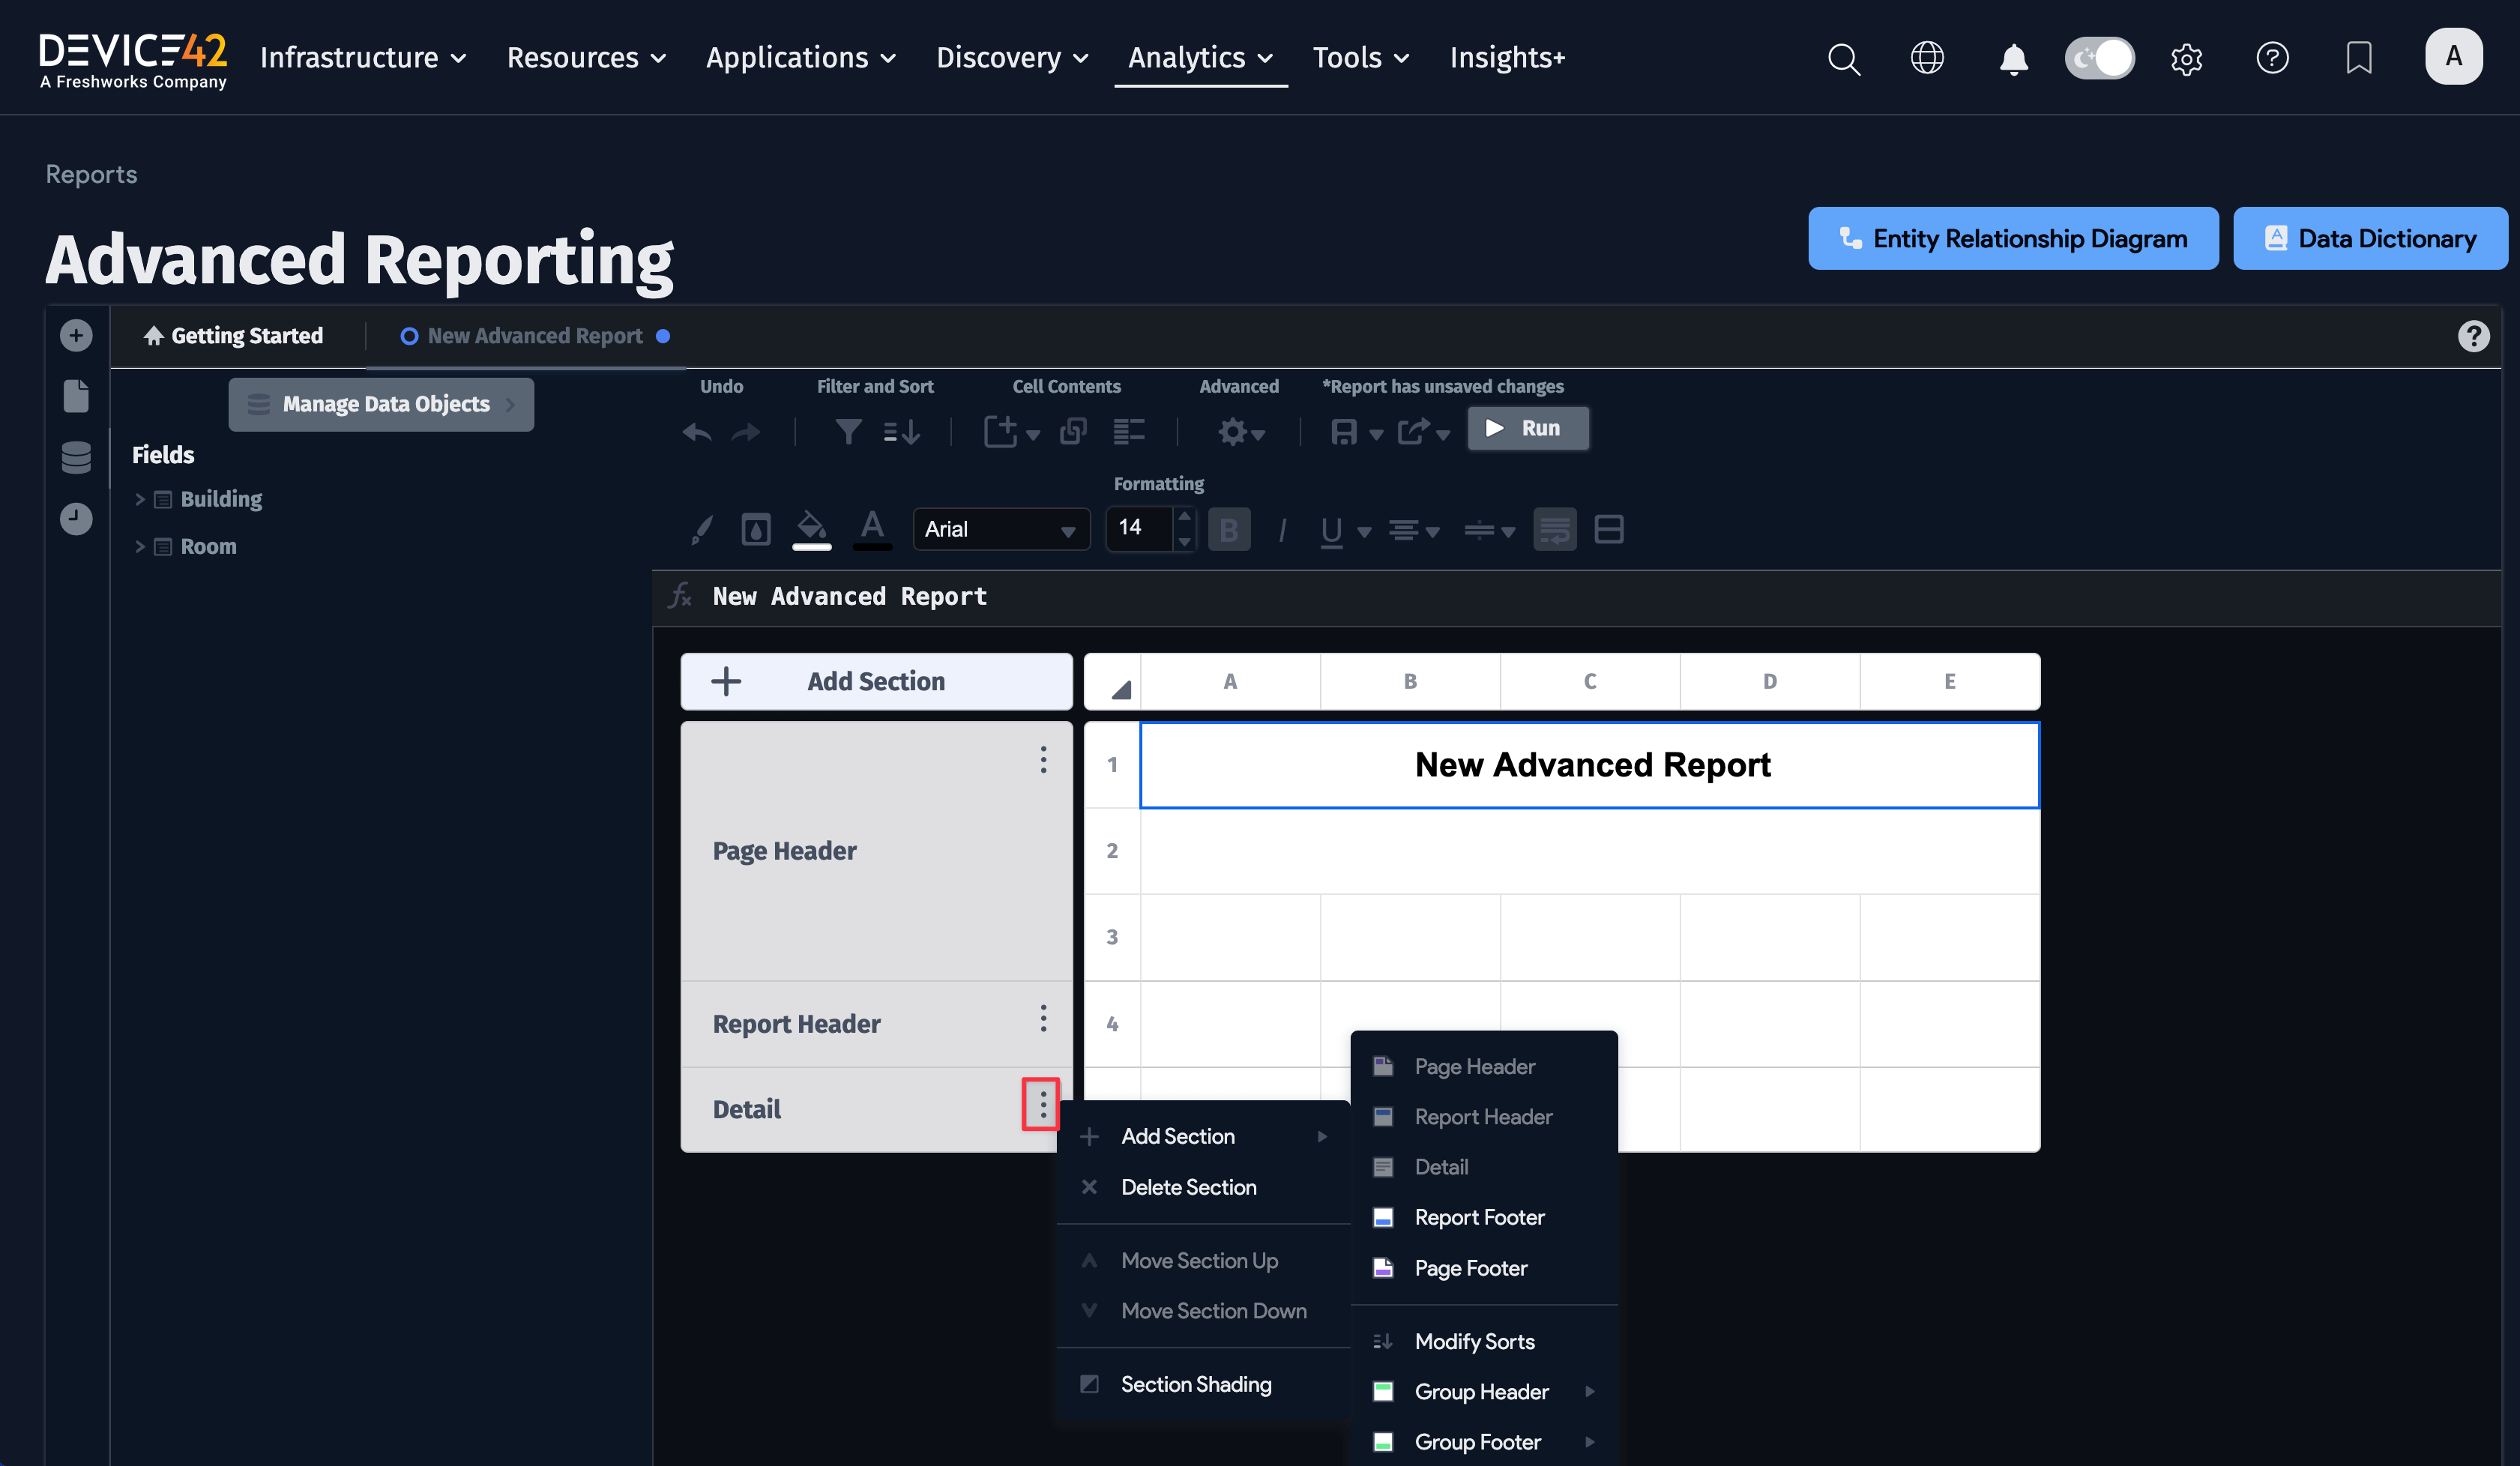
Task: Open global search magnifier
Action: [x=1843, y=58]
